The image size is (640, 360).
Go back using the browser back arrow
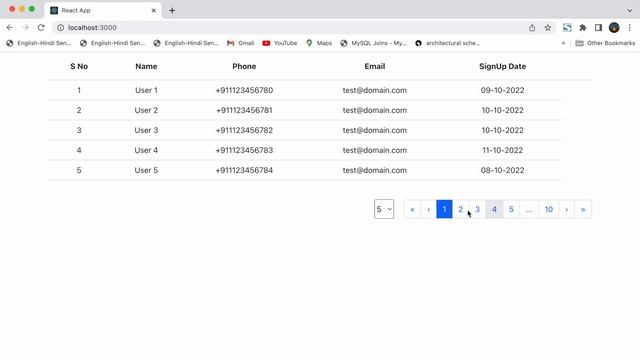10,28
